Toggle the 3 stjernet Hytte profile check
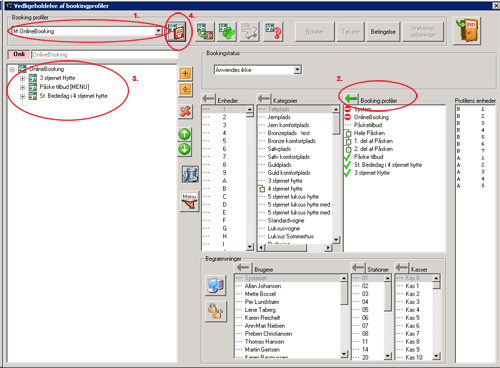The image size is (500, 368). (347, 173)
